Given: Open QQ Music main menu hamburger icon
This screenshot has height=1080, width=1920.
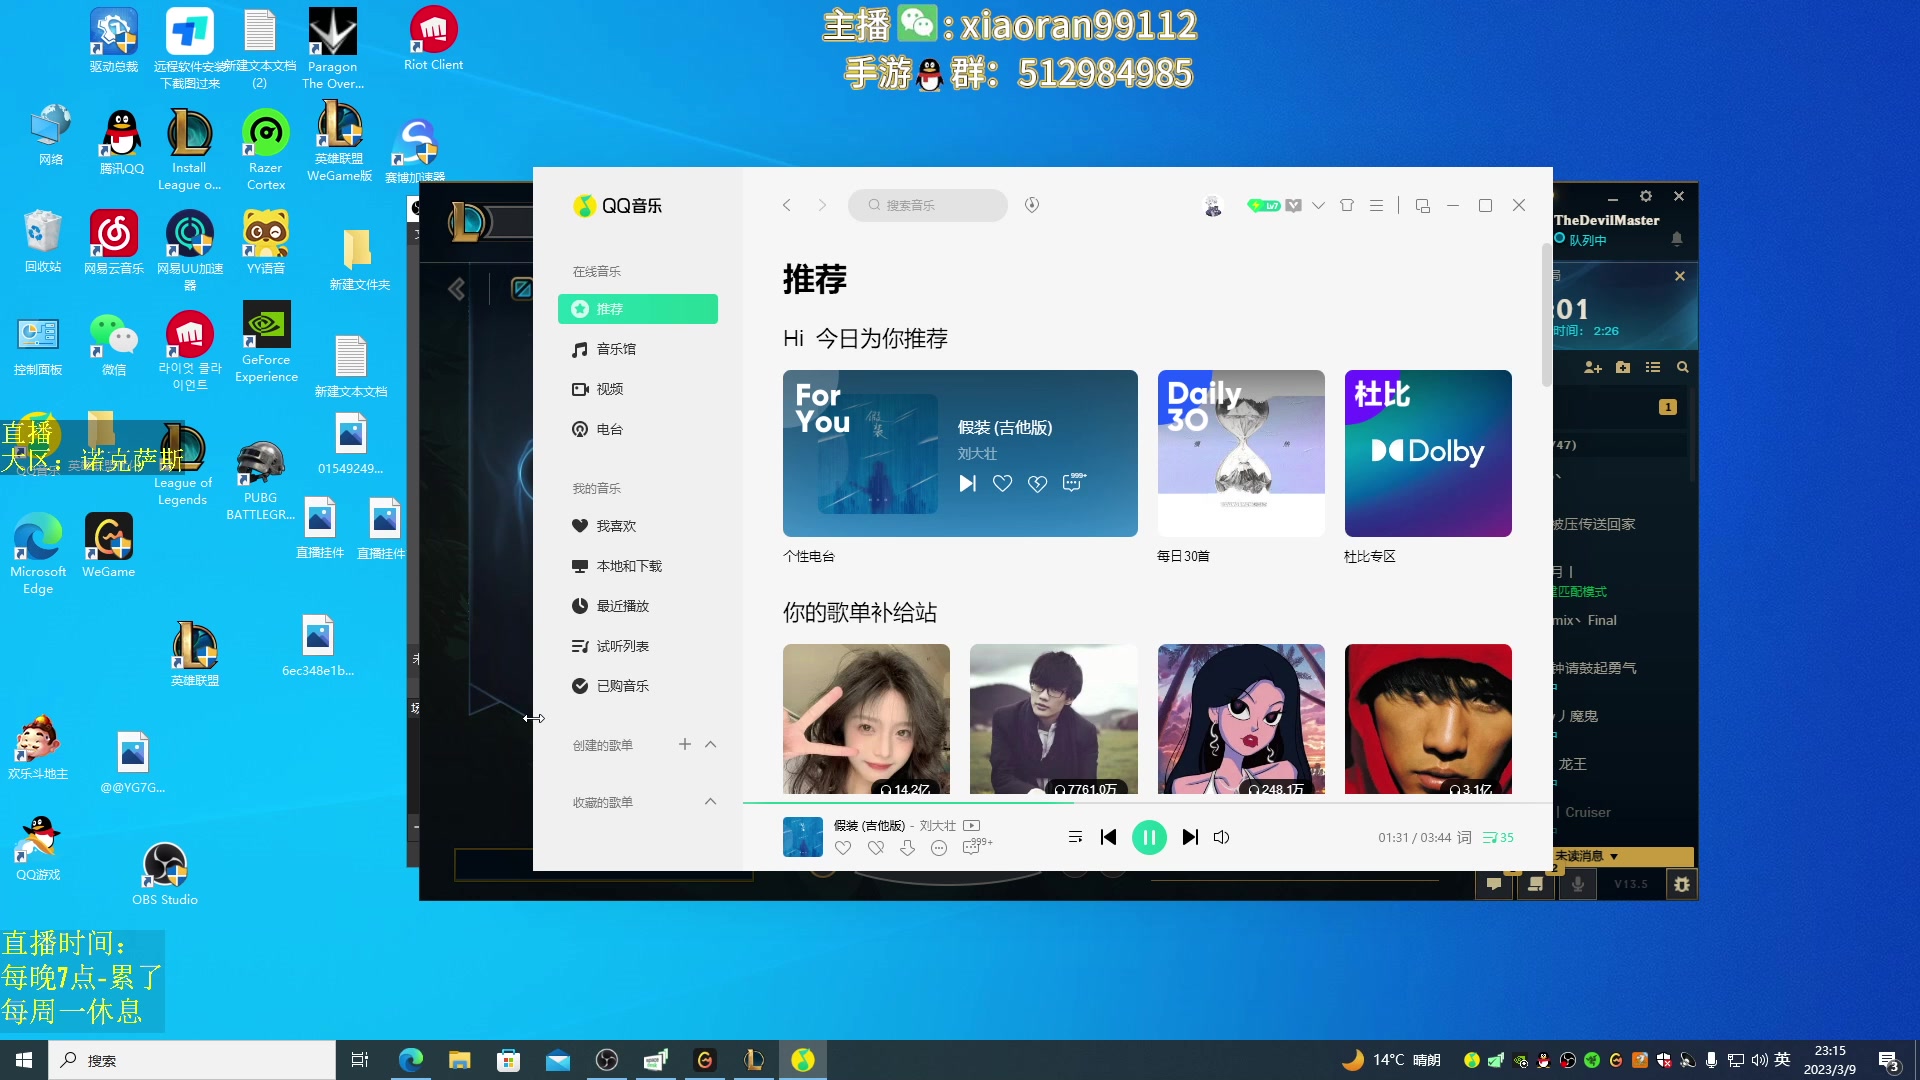Looking at the screenshot, I should 1377,205.
